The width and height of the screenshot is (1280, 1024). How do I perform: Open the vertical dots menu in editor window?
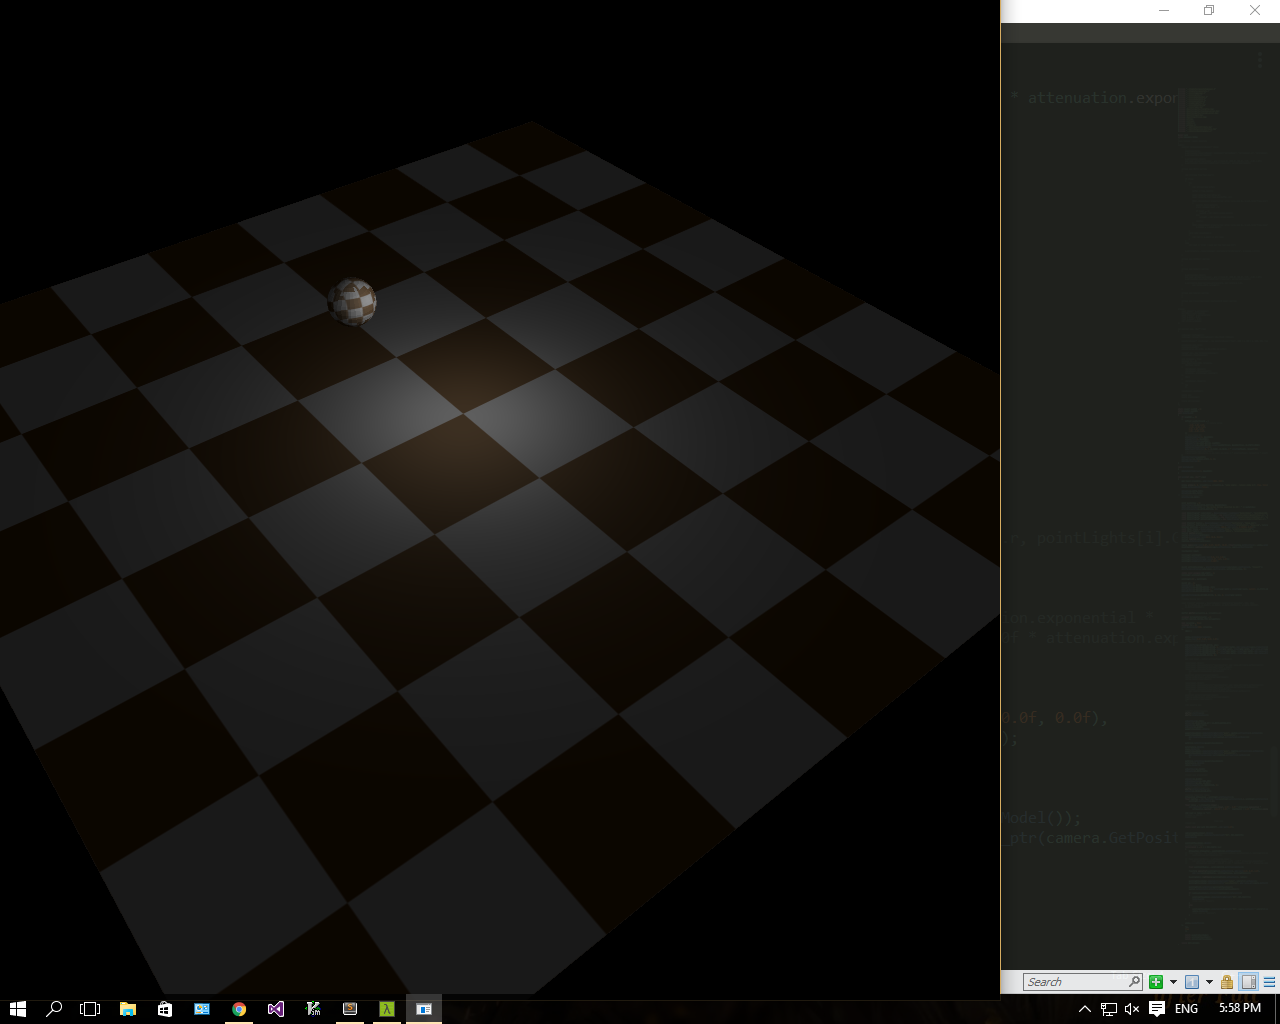click(1260, 62)
